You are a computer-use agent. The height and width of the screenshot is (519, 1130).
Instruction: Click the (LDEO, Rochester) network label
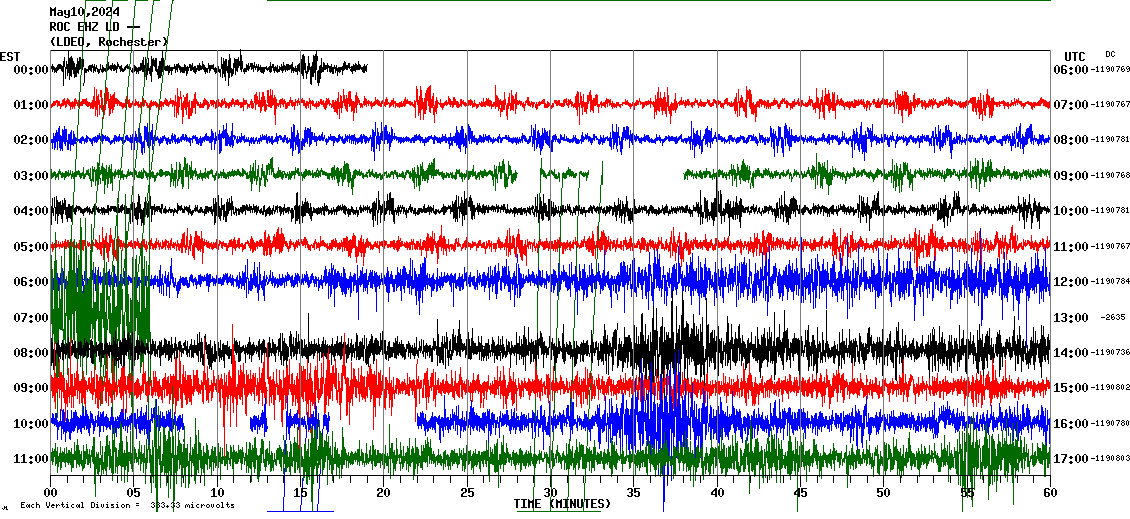(108, 42)
